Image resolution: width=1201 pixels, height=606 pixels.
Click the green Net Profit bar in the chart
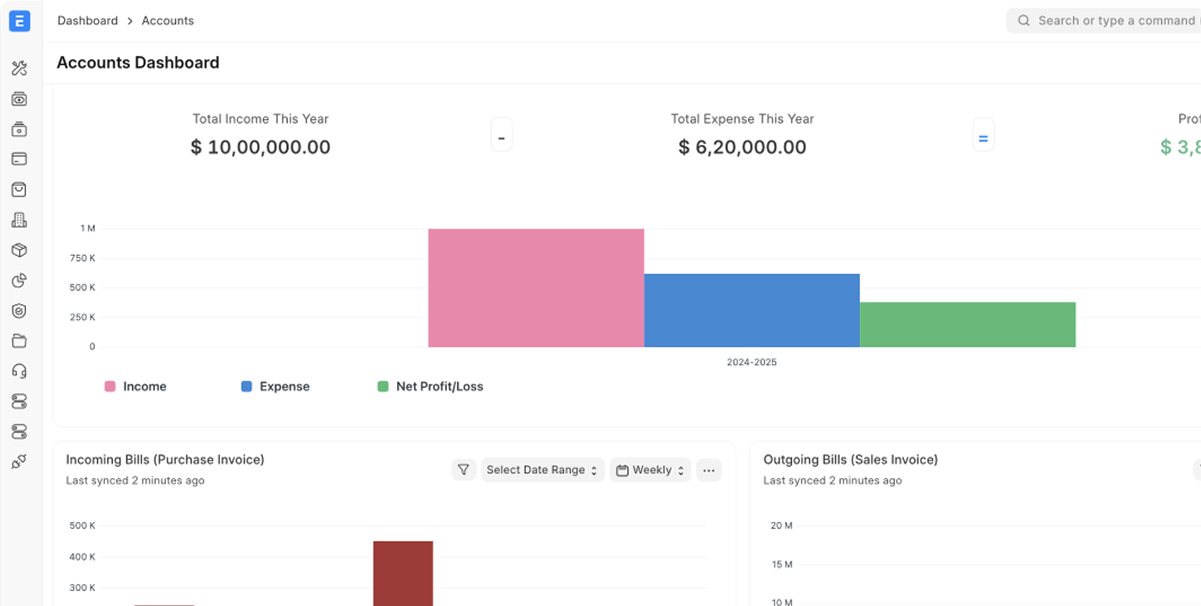pyautogui.click(x=968, y=324)
